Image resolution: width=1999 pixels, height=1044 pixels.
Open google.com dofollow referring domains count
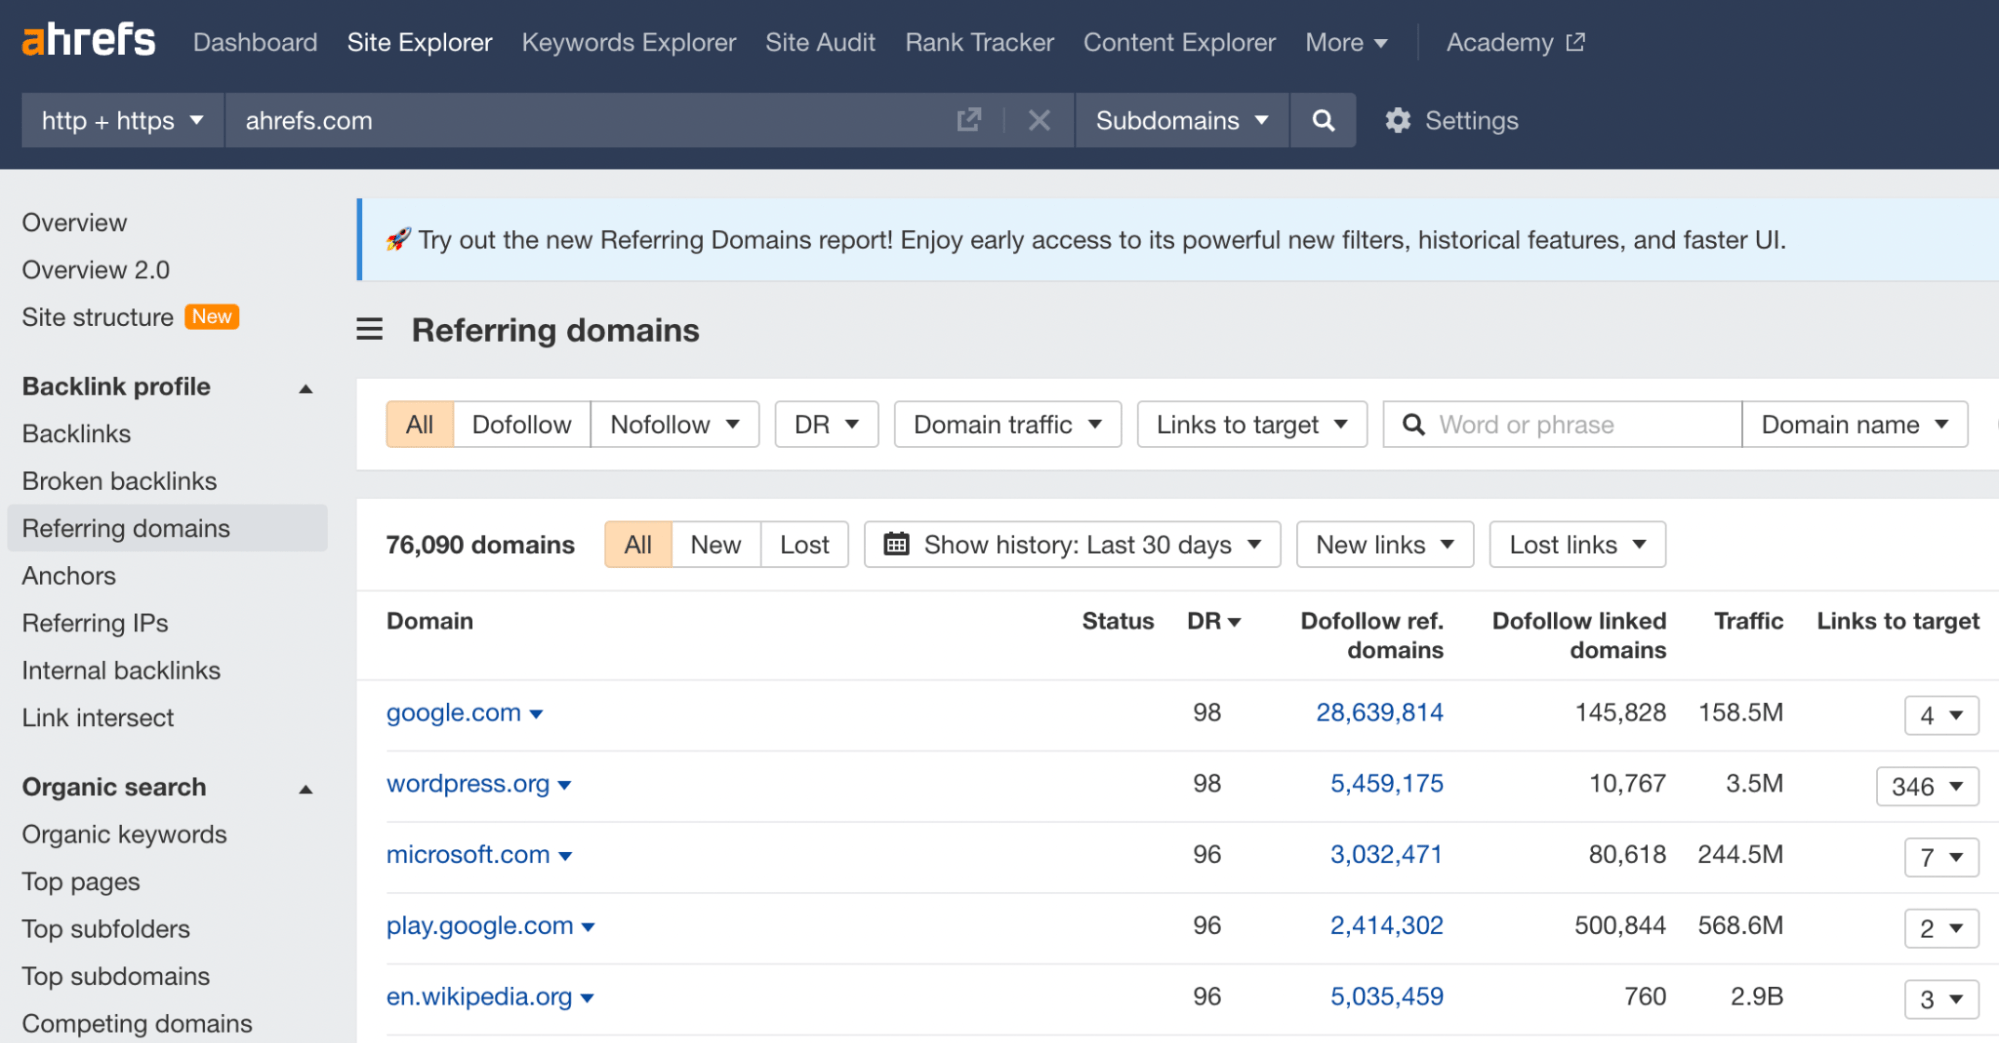1379,712
